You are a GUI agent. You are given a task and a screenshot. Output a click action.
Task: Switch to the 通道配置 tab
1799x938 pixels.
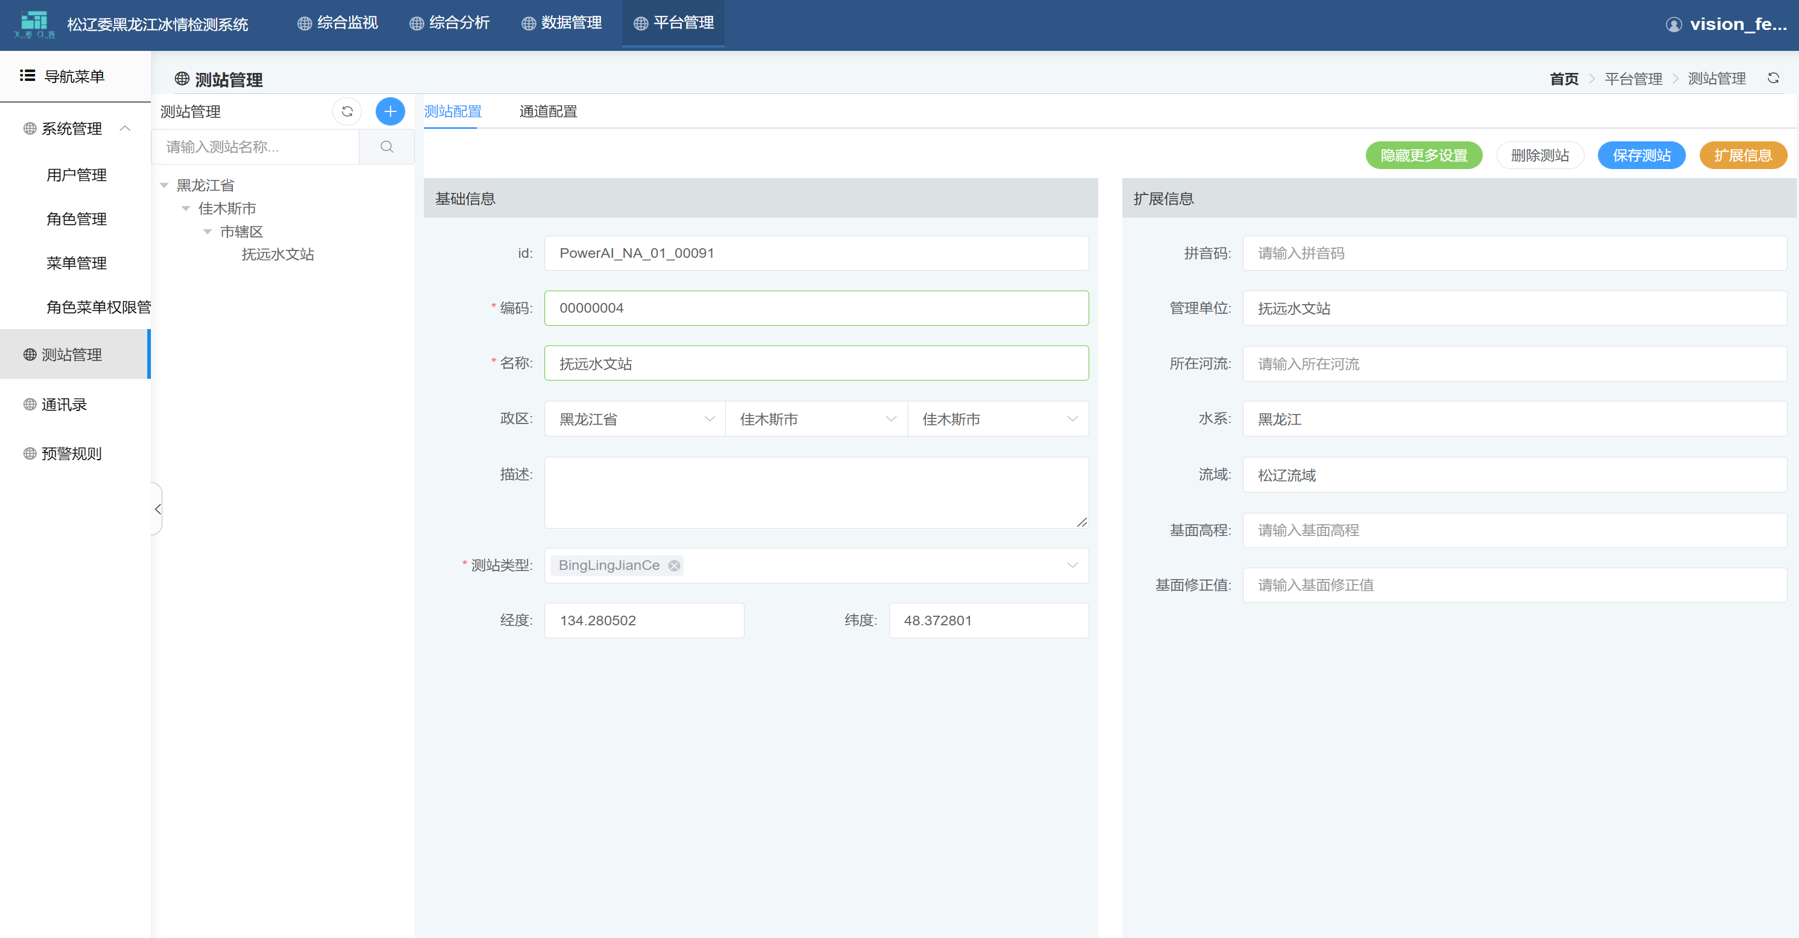(548, 111)
